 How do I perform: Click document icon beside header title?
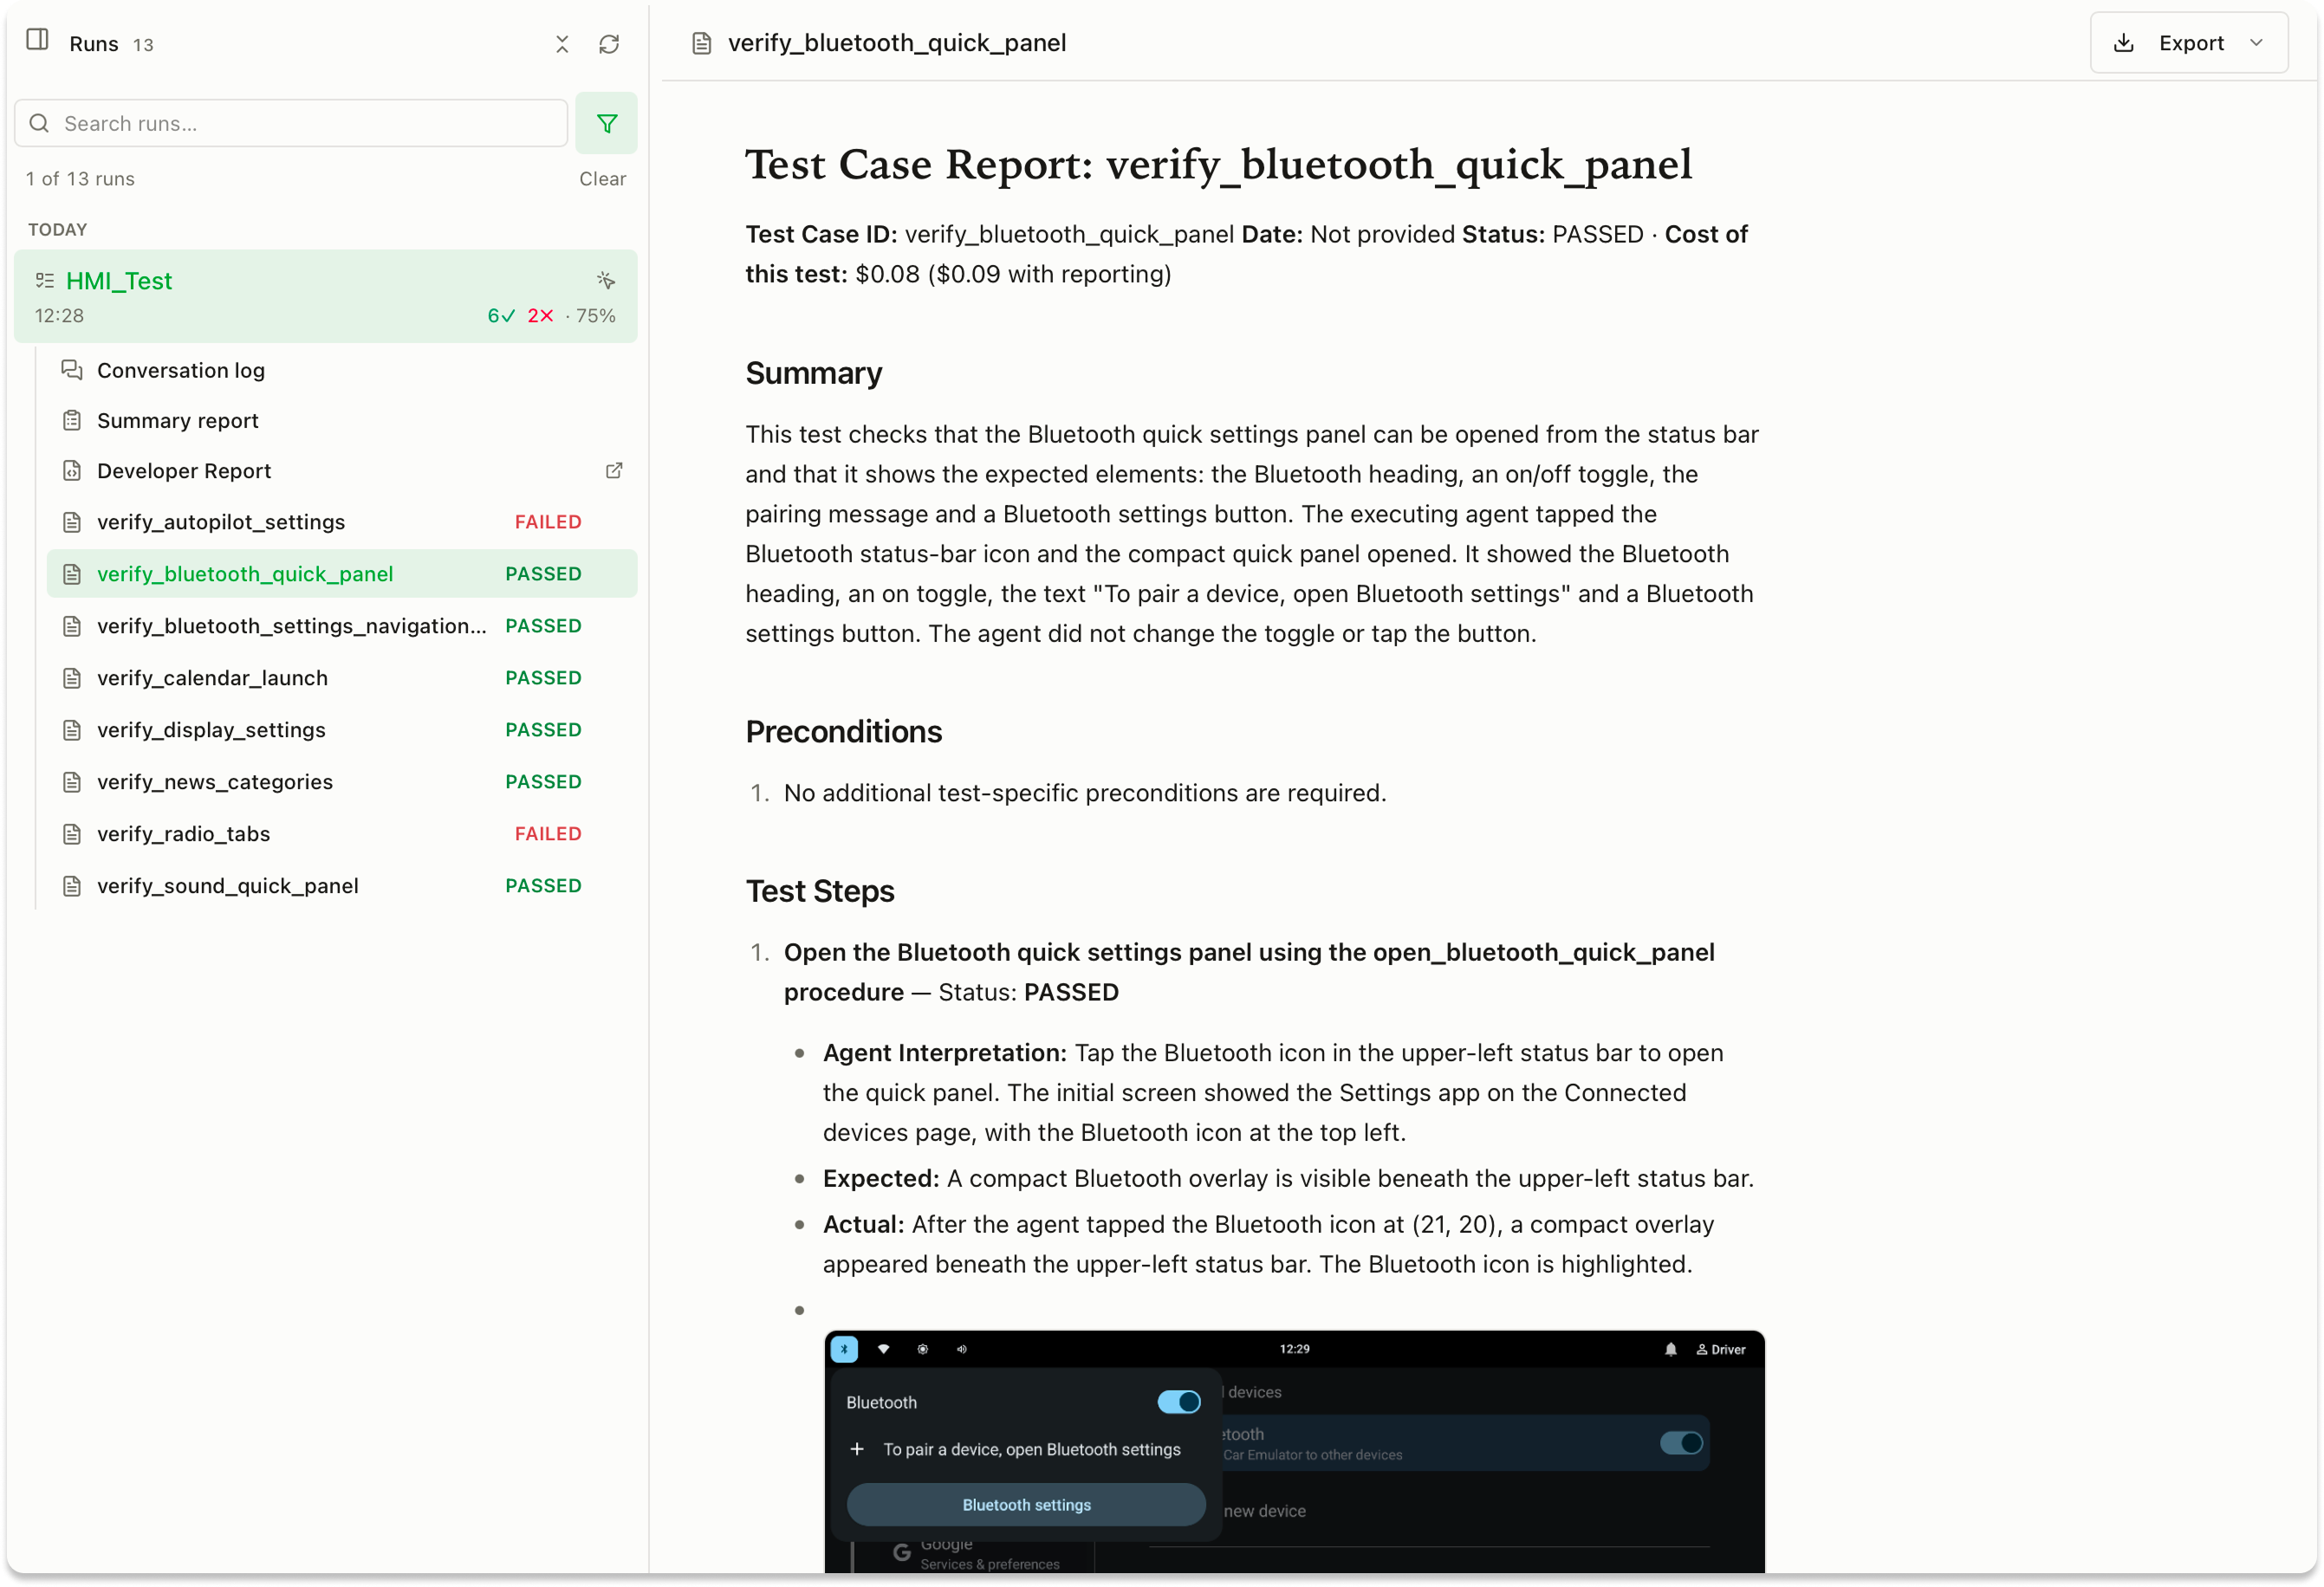tap(702, 43)
